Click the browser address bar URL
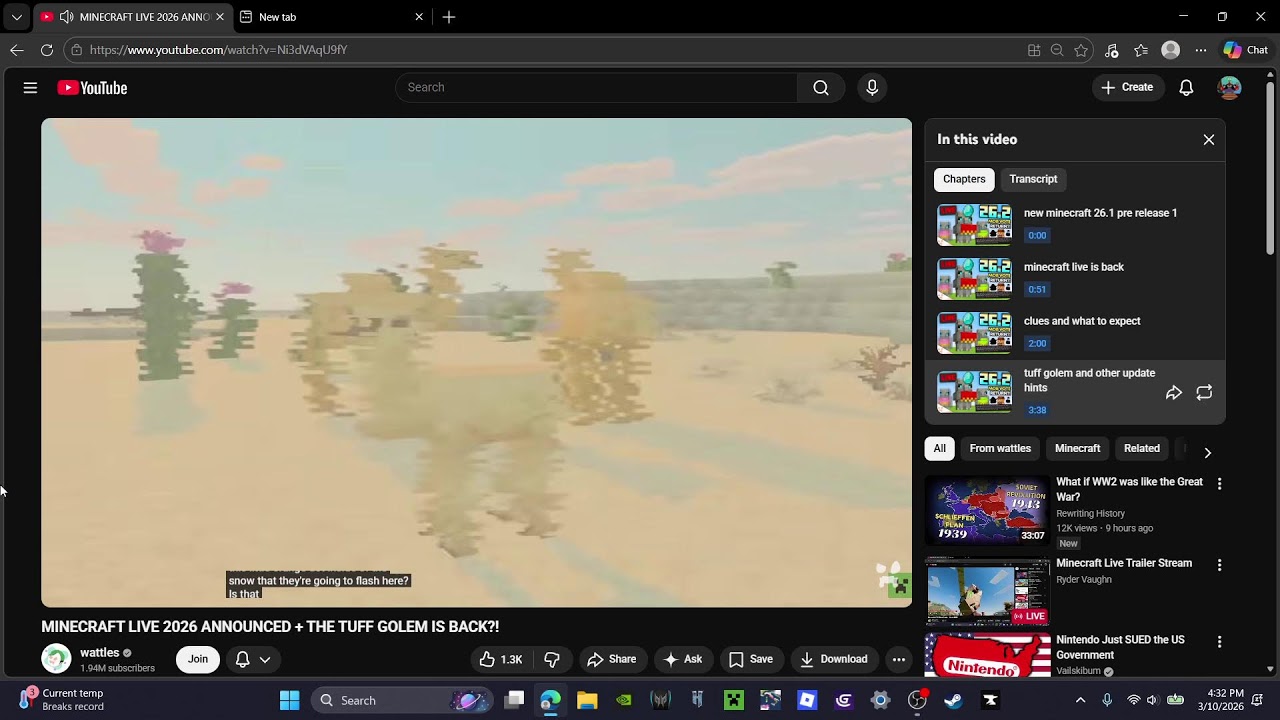Viewport: 1280px width, 720px height. pos(218,50)
